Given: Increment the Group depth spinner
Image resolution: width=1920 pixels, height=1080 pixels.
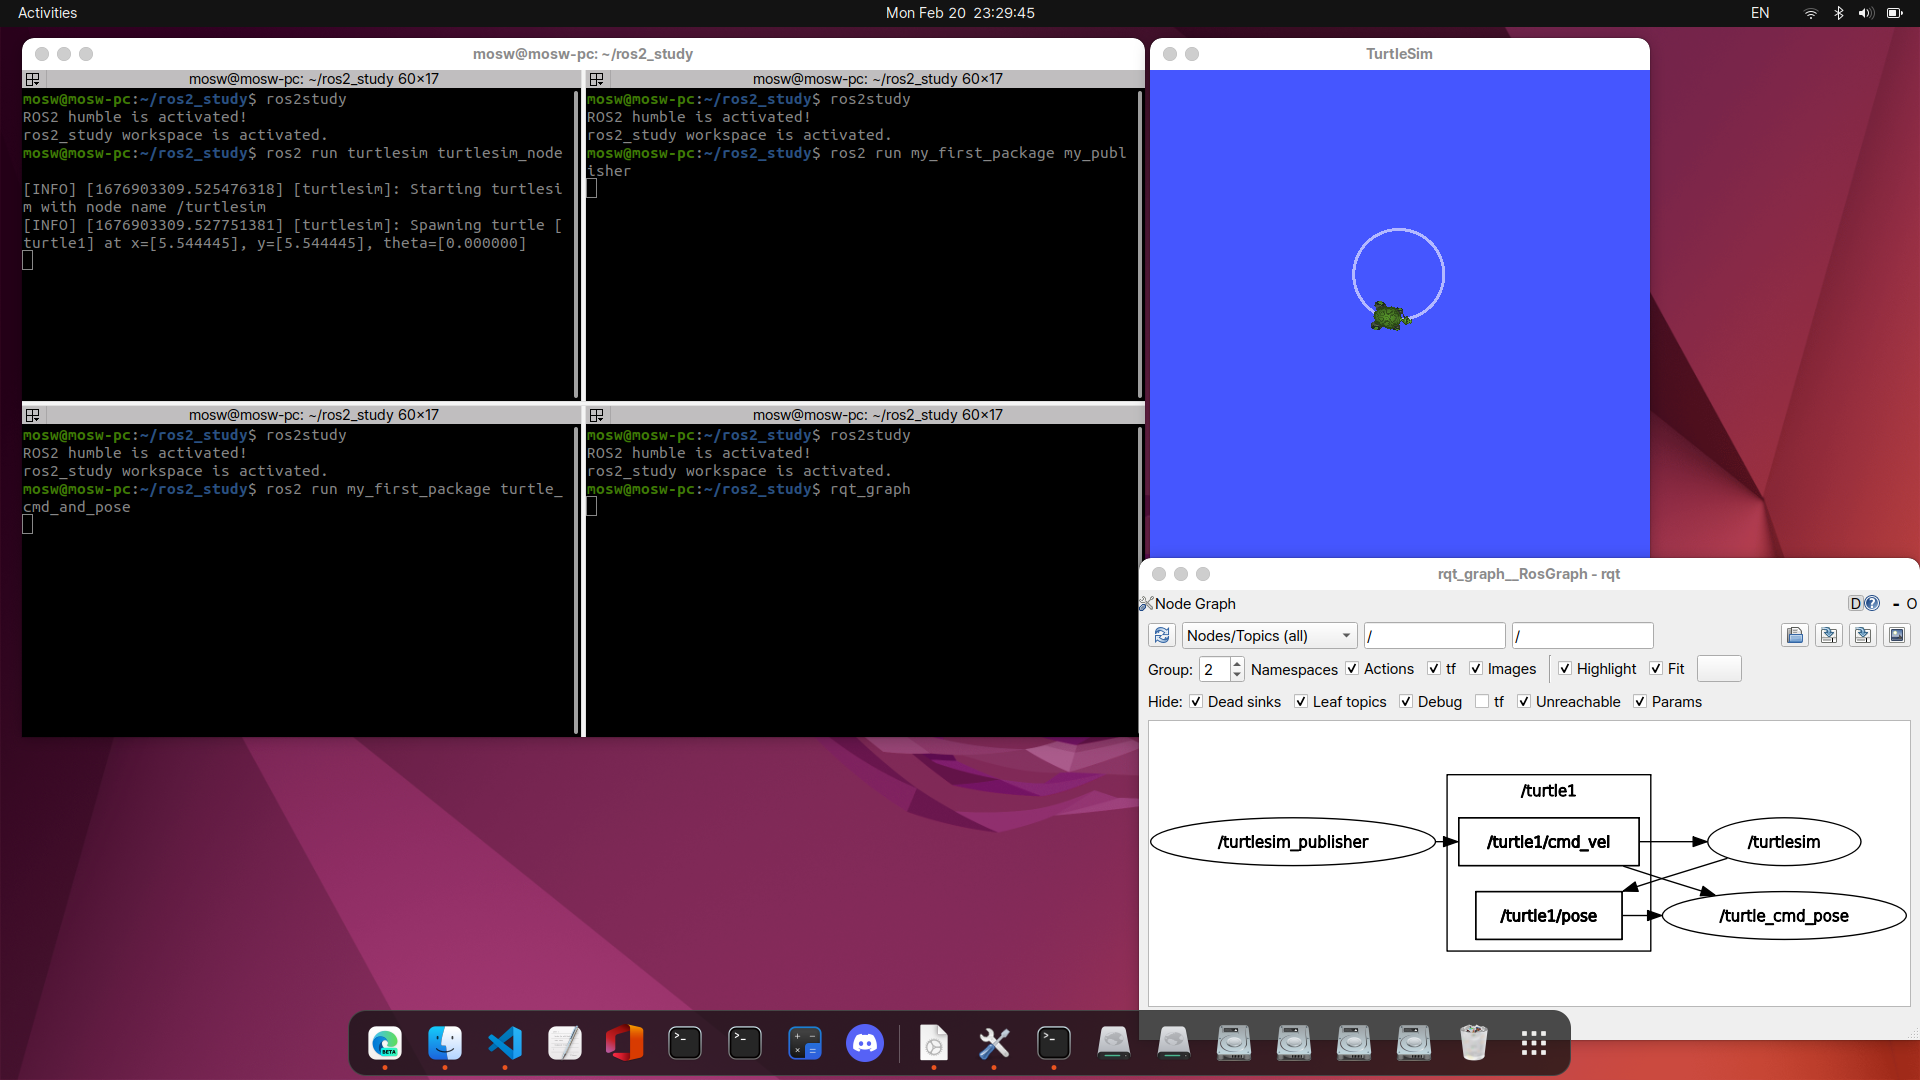Looking at the screenshot, I should tap(1237, 663).
